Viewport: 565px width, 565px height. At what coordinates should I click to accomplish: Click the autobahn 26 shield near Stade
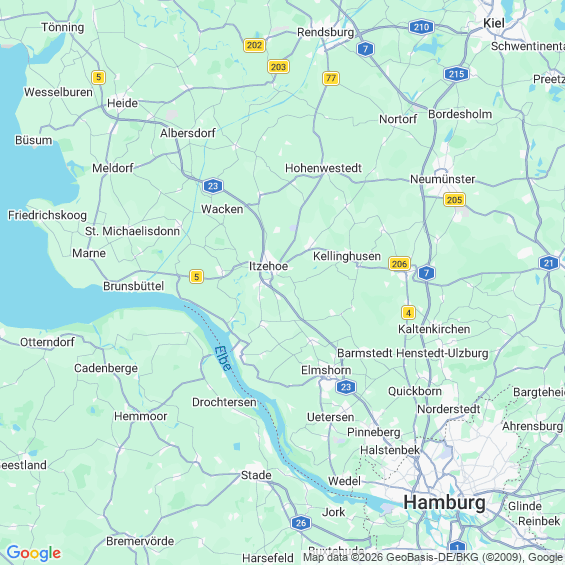click(301, 523)
